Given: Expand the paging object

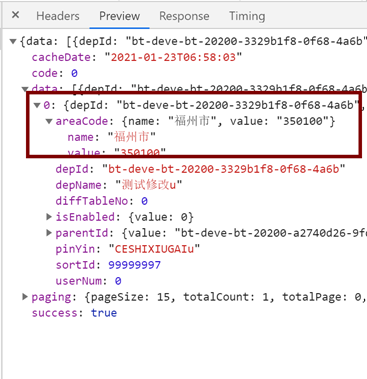Looking at the screenshot, I should (25, 297).
